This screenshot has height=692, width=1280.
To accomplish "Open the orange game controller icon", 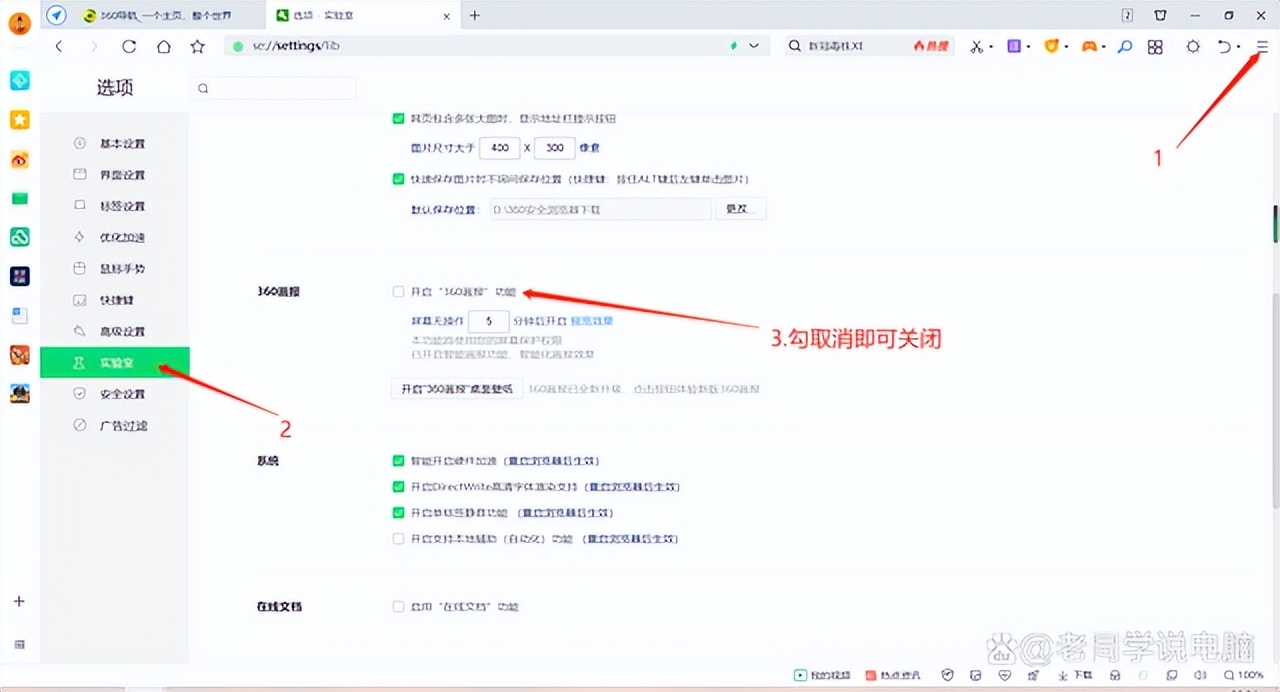I will pyautogui.click(x=1089, y=46).
